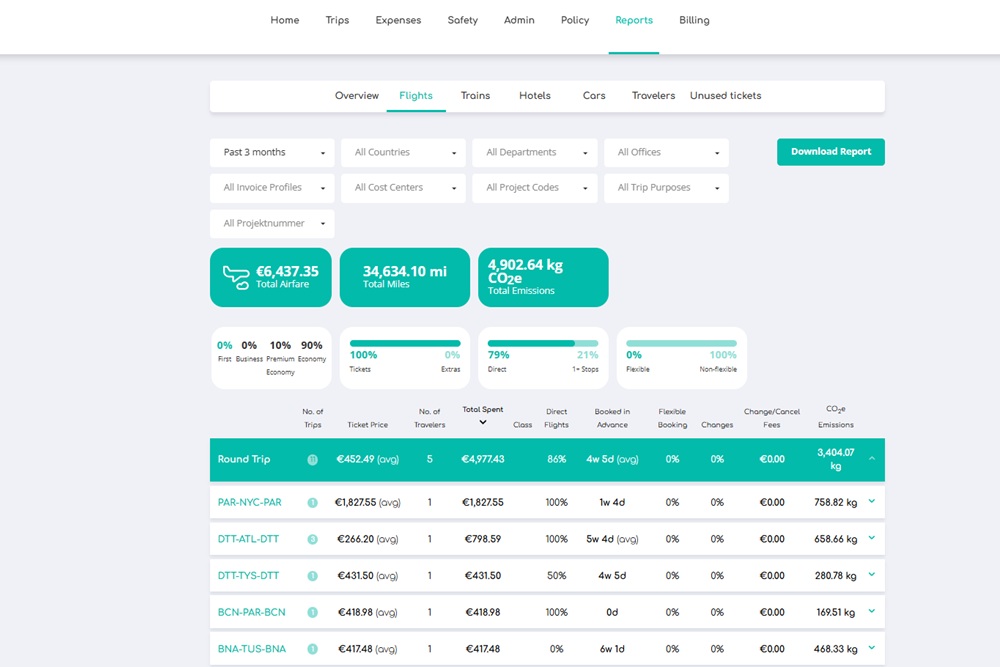This screenshot has height=667, width=1000.
Task: Open the All Trip Purposes dropdown
Action: (666, 188)
